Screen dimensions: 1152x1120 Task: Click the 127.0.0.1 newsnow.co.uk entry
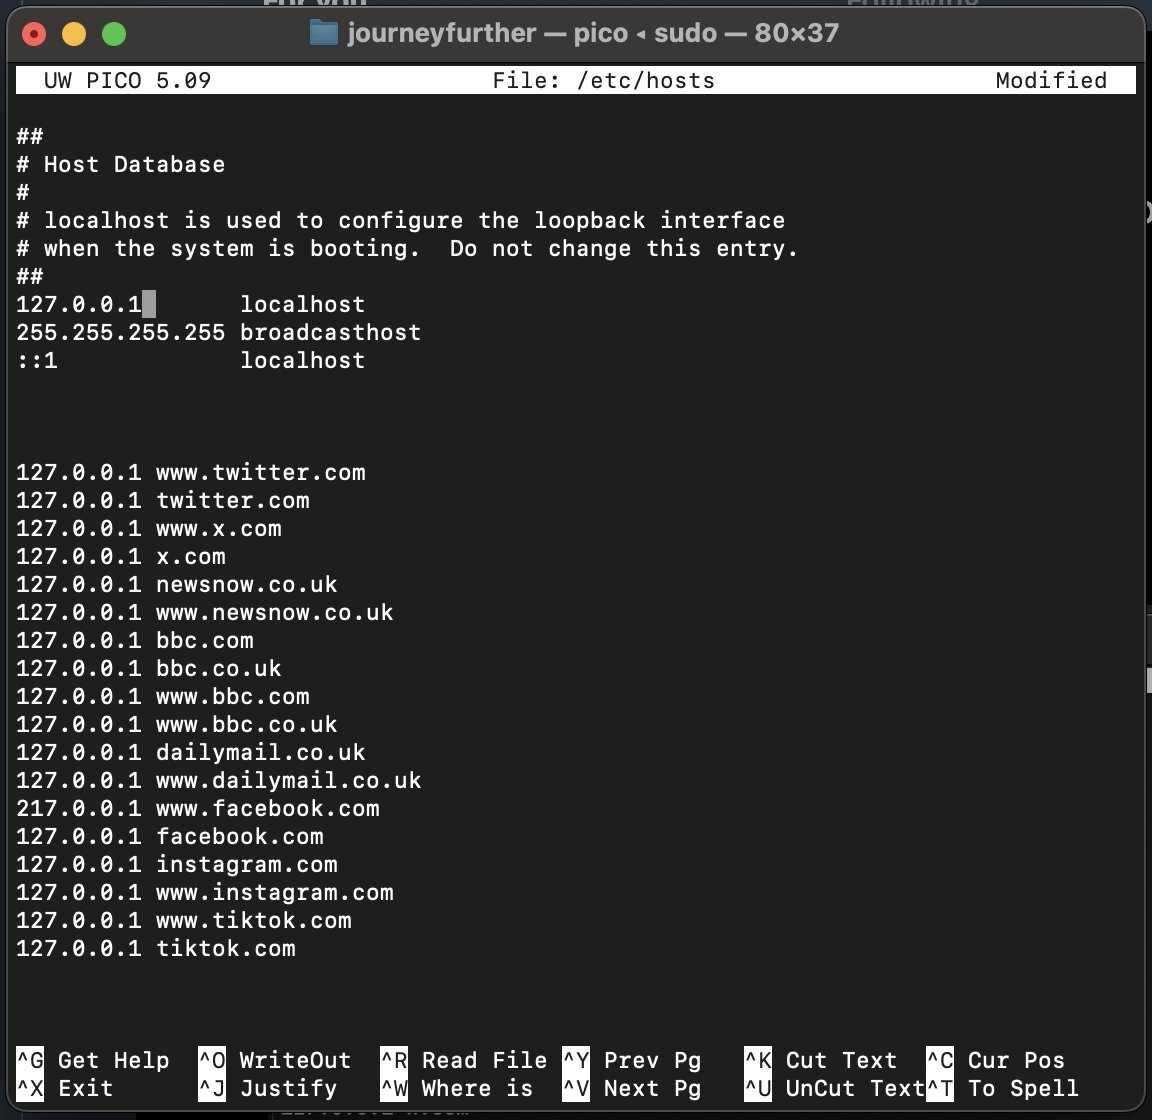(176, 584)
